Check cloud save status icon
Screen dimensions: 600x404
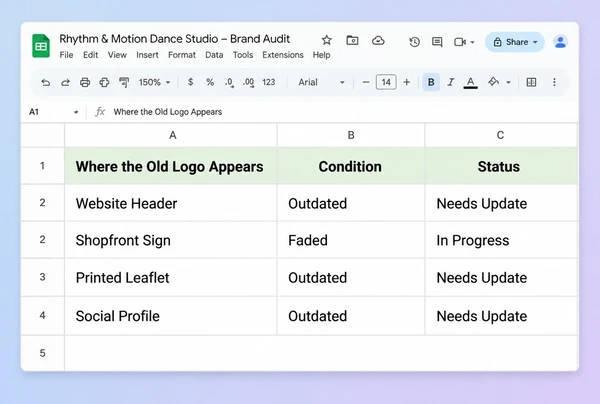pos(378,40)
